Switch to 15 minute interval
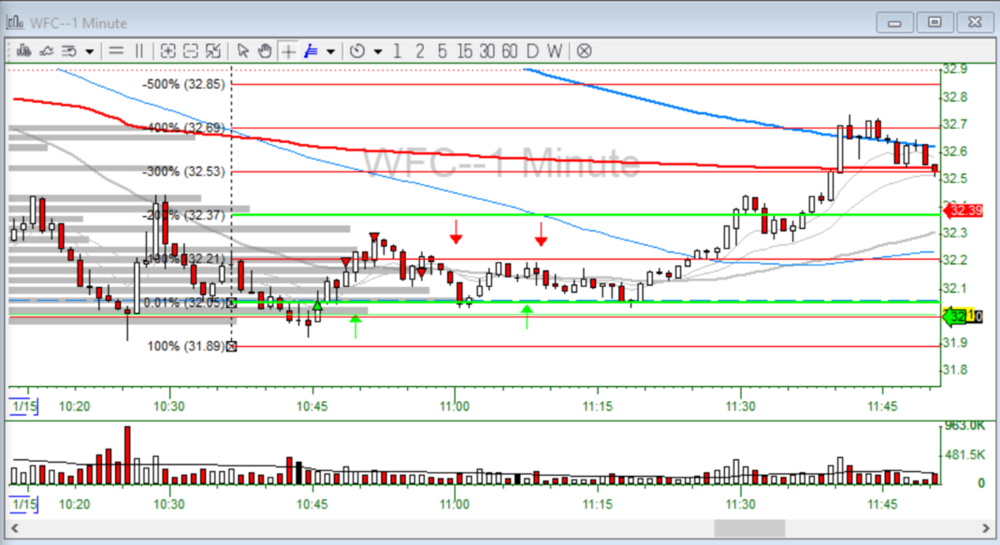This screenshot has height=545, width=1000. click(464, 51)
